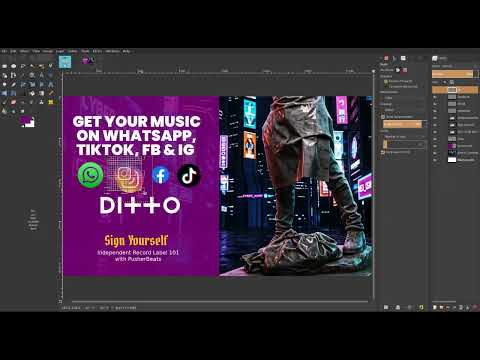Select the layer with the purple thumbnail

point(455,146)
